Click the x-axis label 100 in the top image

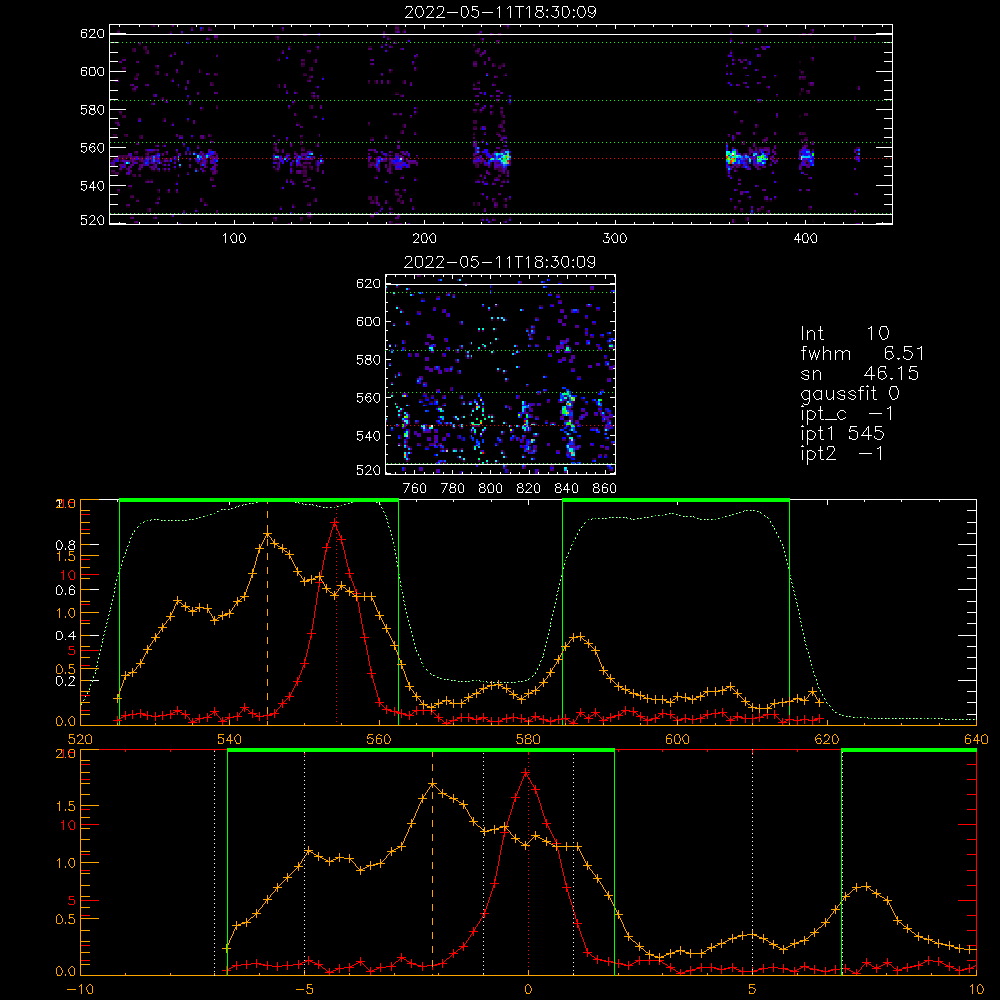[233, 239]
